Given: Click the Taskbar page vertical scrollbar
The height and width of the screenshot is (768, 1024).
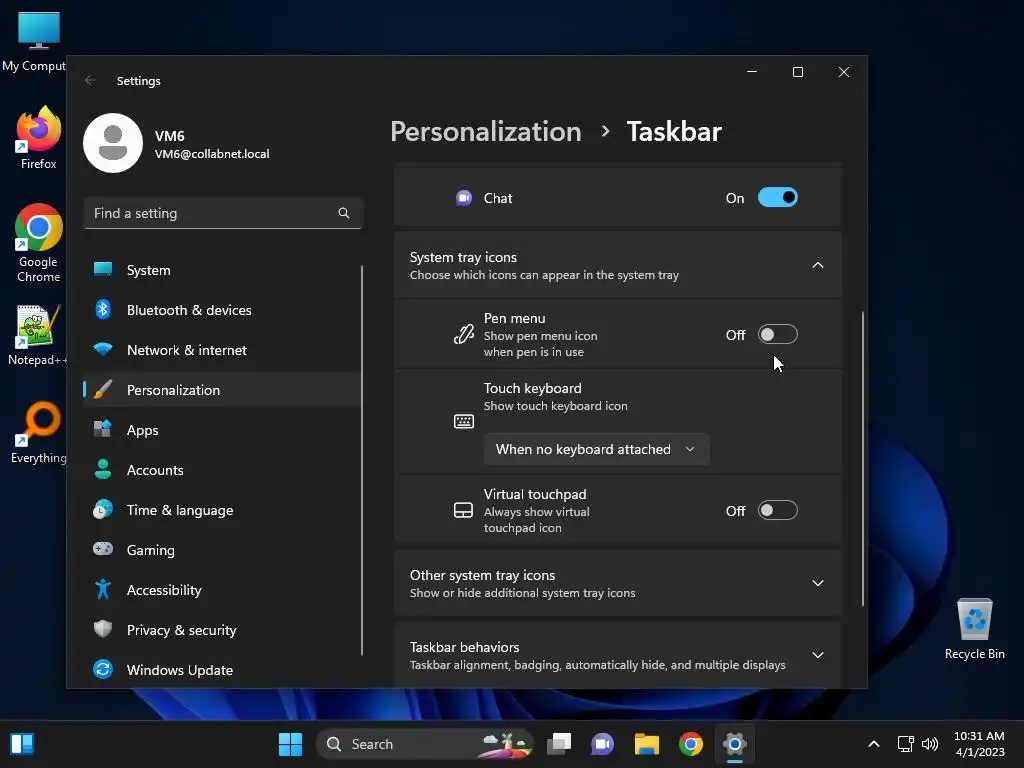Looking at the screenshot, I should pyautogui.click(x=863, y=458).
